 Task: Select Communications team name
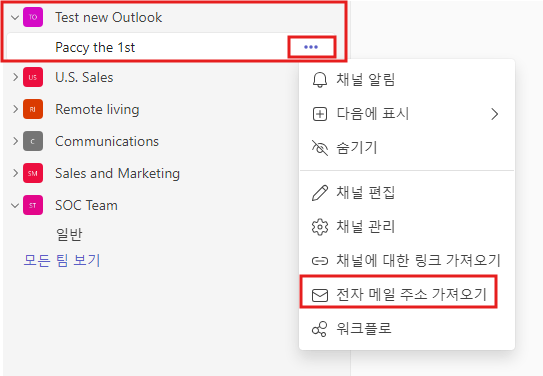[x=107, y=141]
